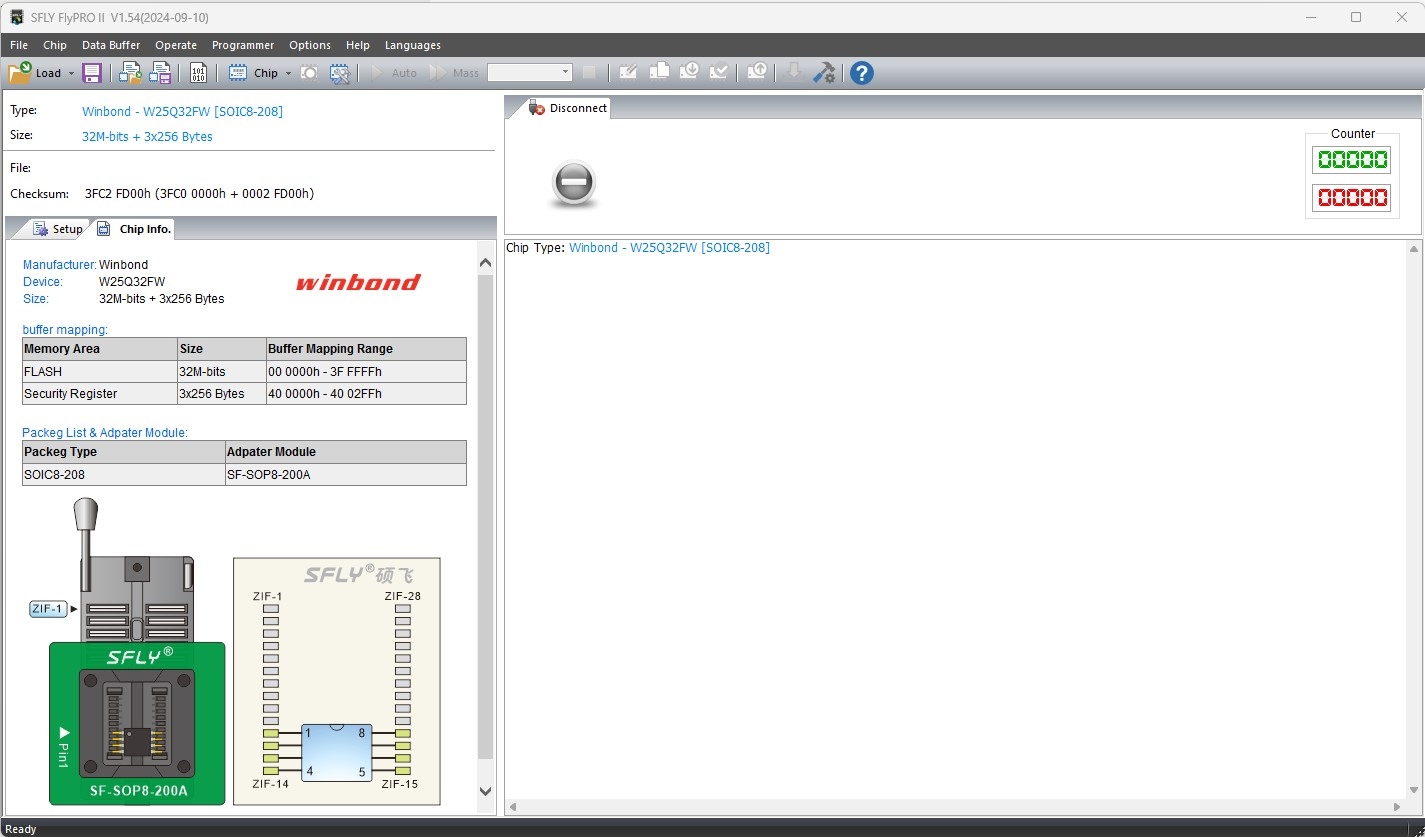
Task: Click the log panel scroll up arrow
Action: tap(1414, 249)
